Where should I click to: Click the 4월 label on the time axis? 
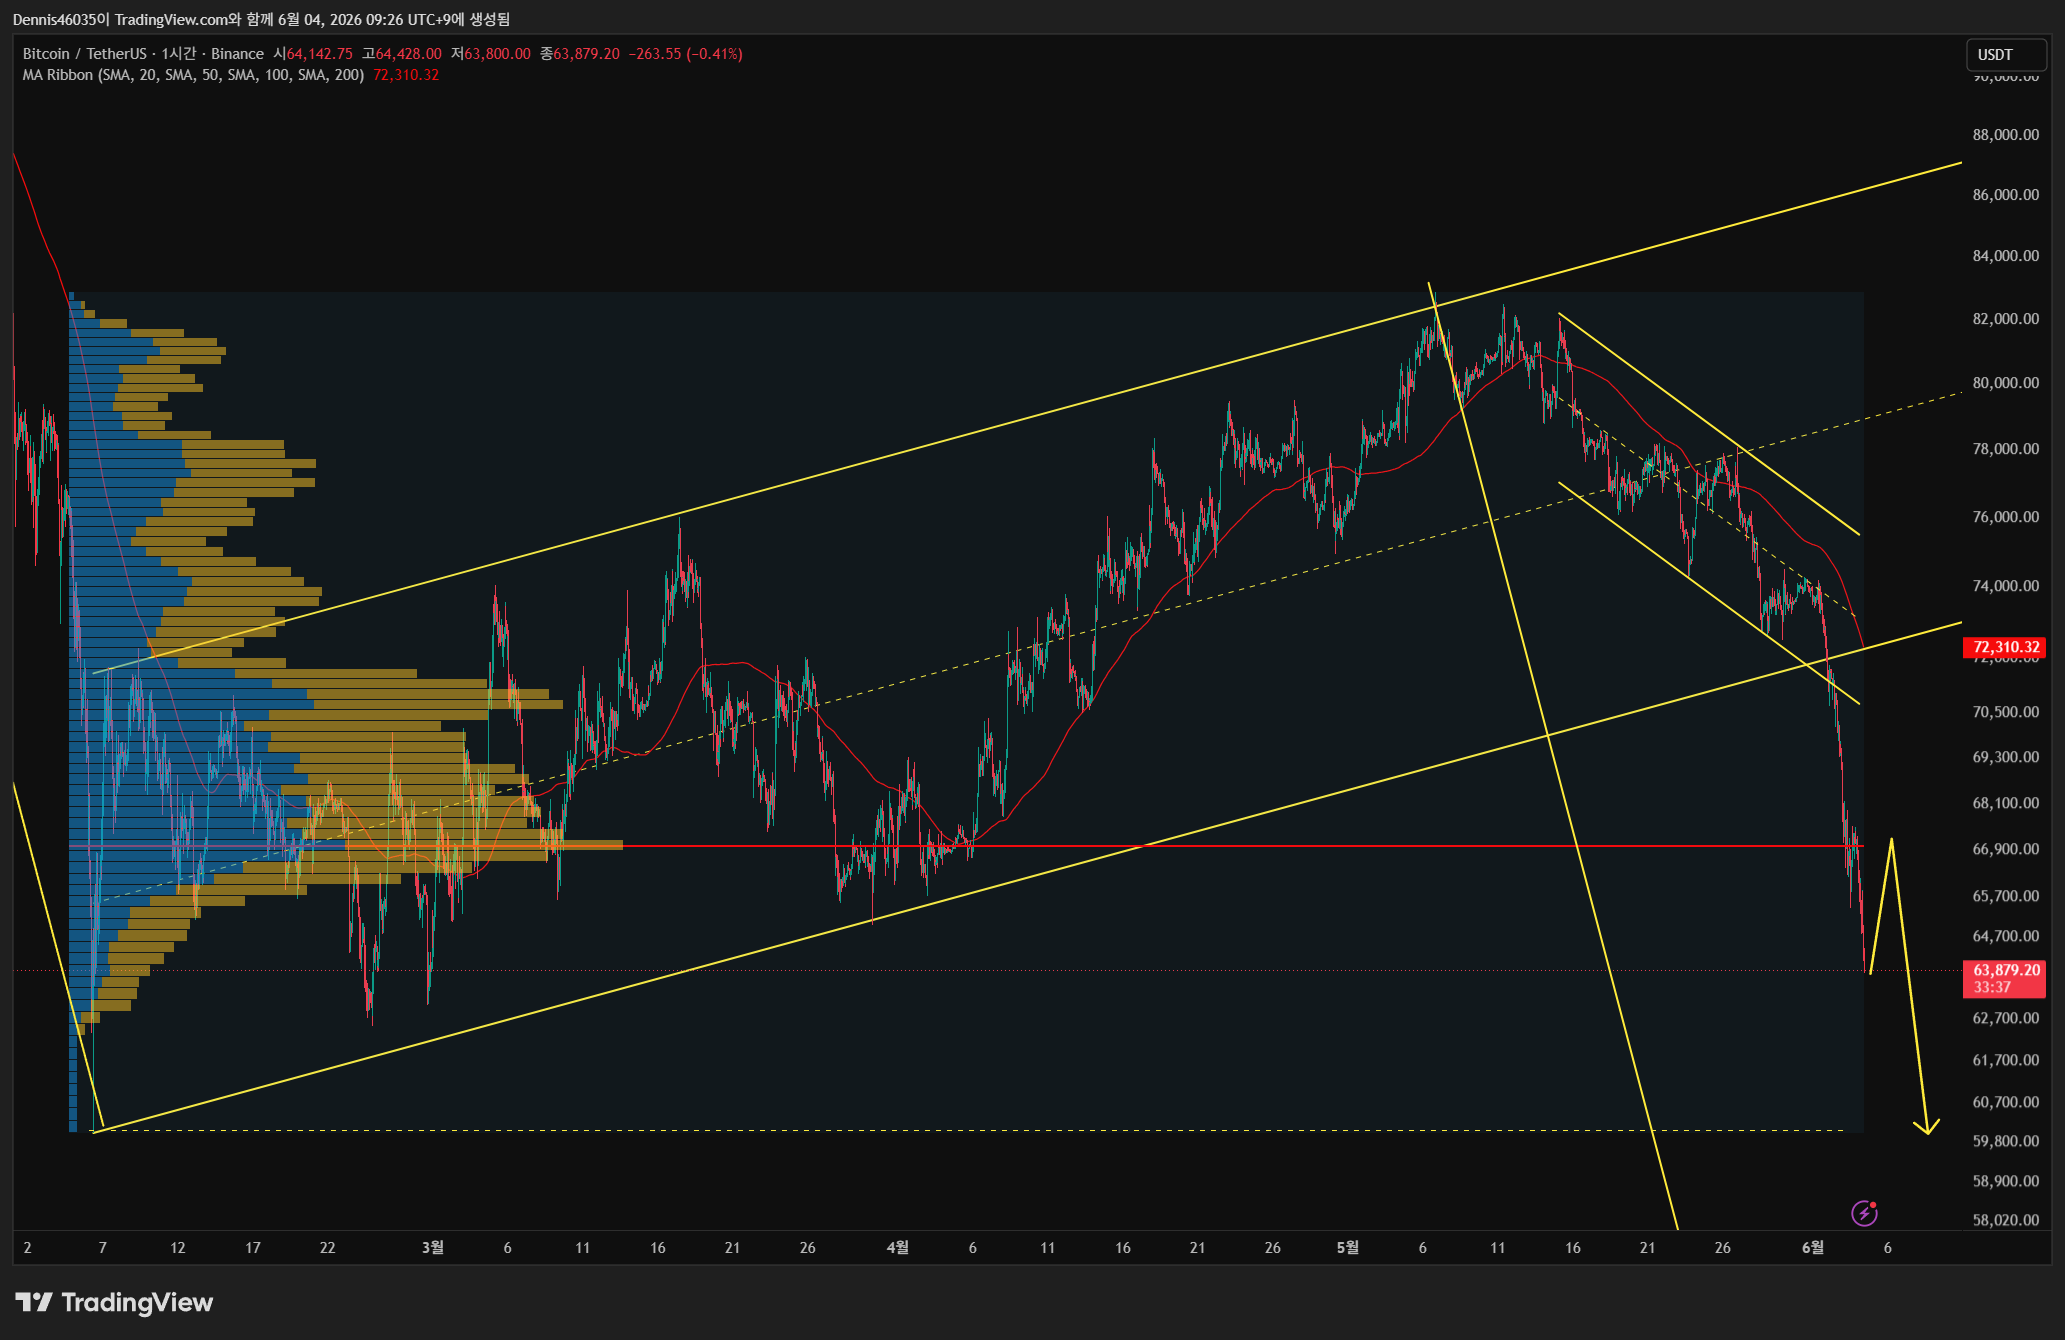click(x=898, y=1247)
